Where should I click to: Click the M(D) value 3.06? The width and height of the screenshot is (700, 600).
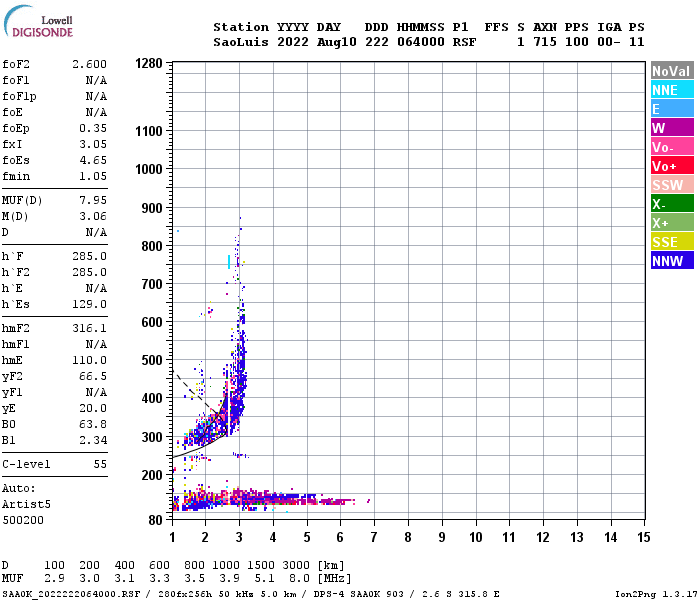93,216
